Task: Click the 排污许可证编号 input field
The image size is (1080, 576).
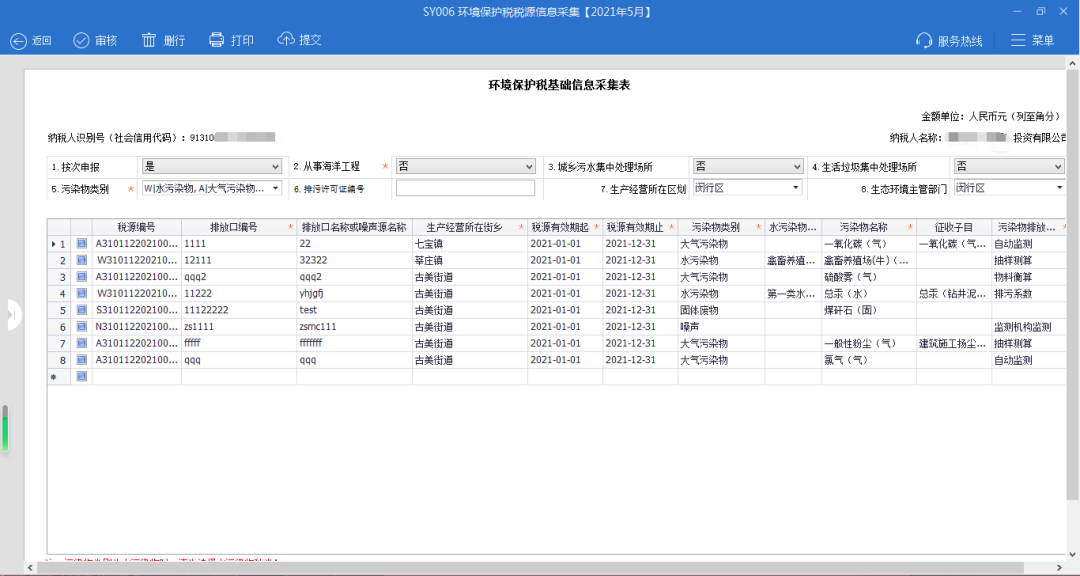Action: 465,188
